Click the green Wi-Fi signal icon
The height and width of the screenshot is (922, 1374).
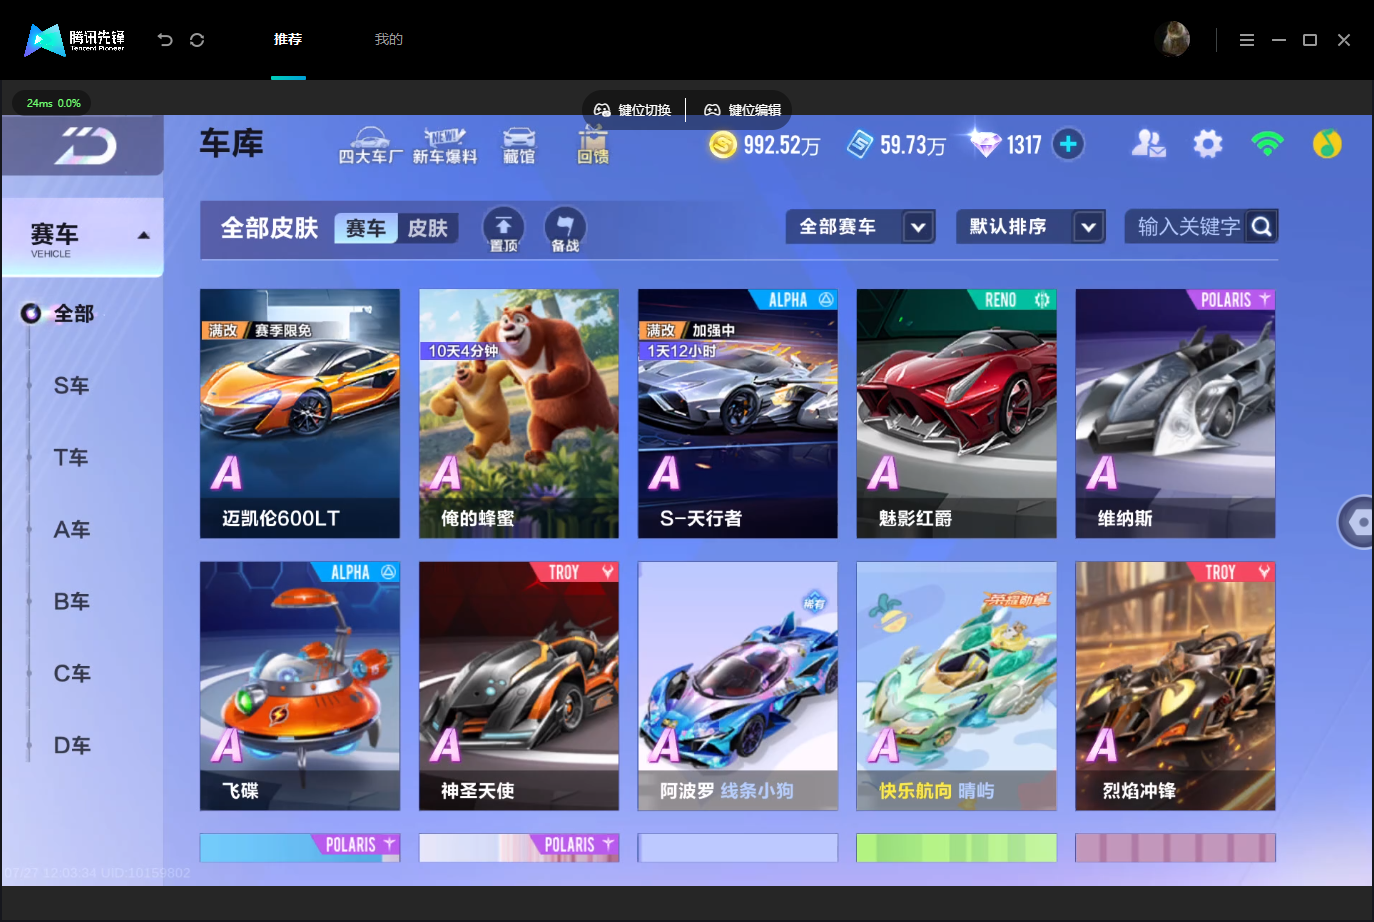[1267, 144]
